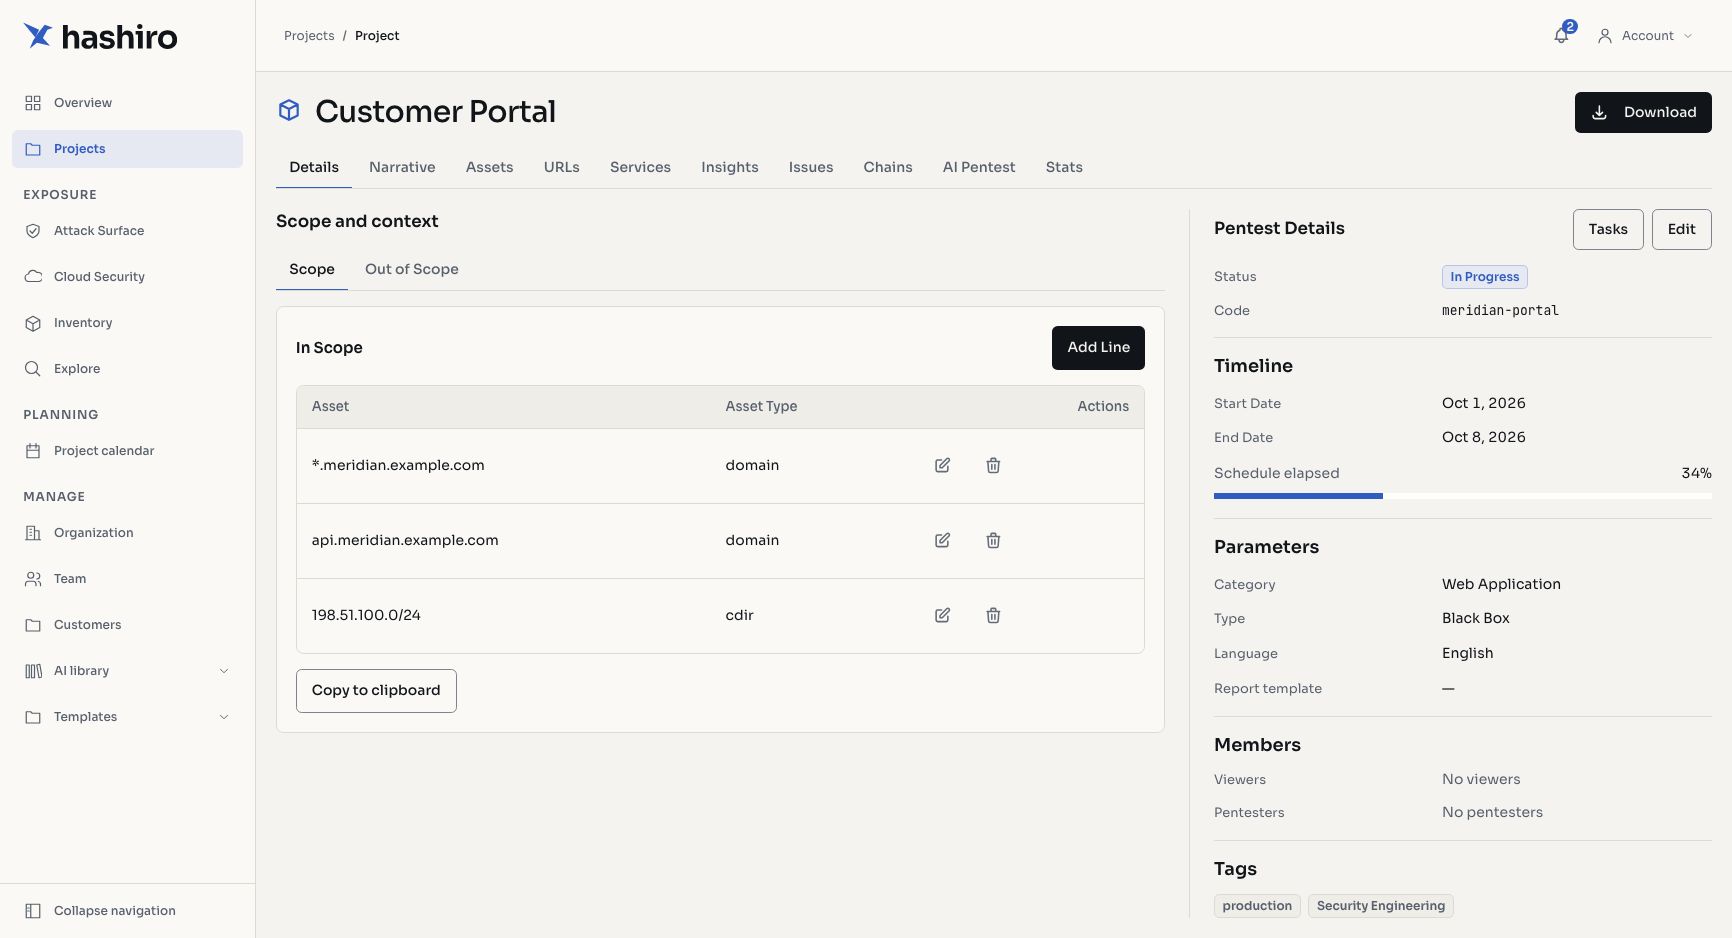This screenshot has width=1732, height=938.
Task: Click the Customer Portal cube icon
Action: 289,110
